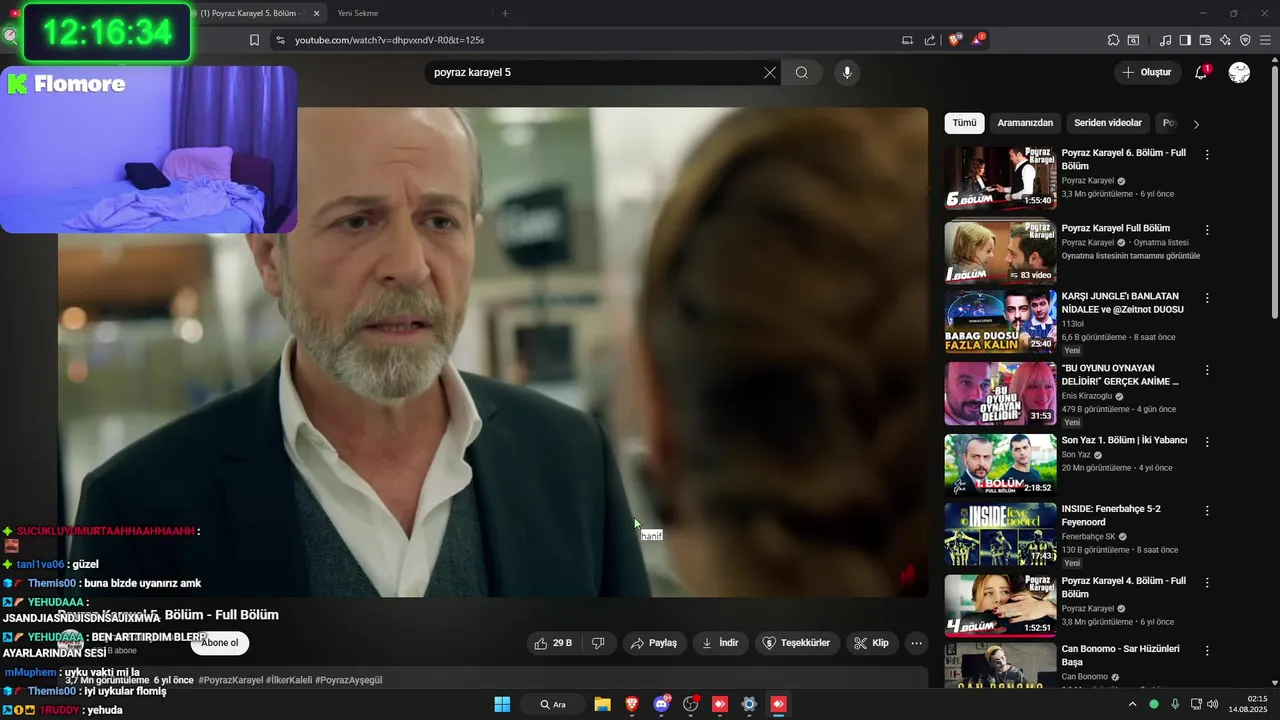Open the browser hamburger main menu
Screen dimensions: 1280x720
[1265, 40]
